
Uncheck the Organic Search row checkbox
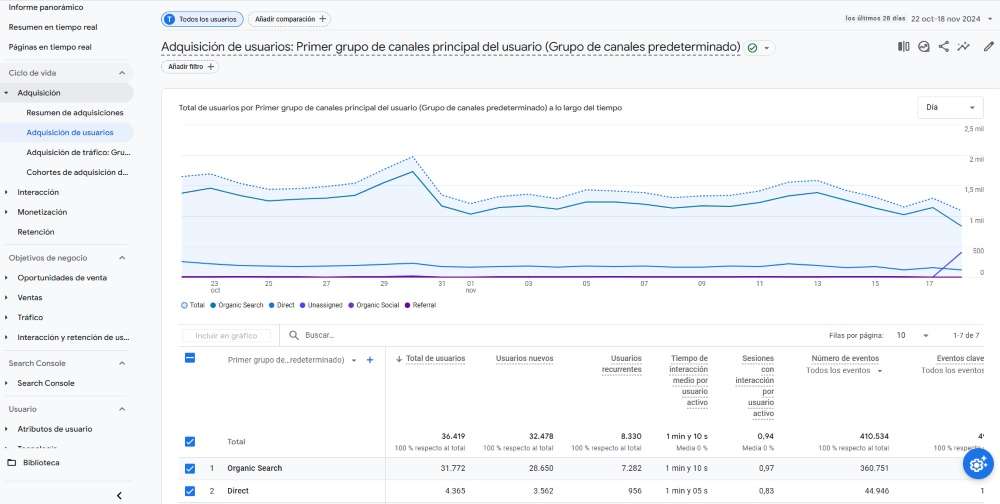(x=189, y=468)
